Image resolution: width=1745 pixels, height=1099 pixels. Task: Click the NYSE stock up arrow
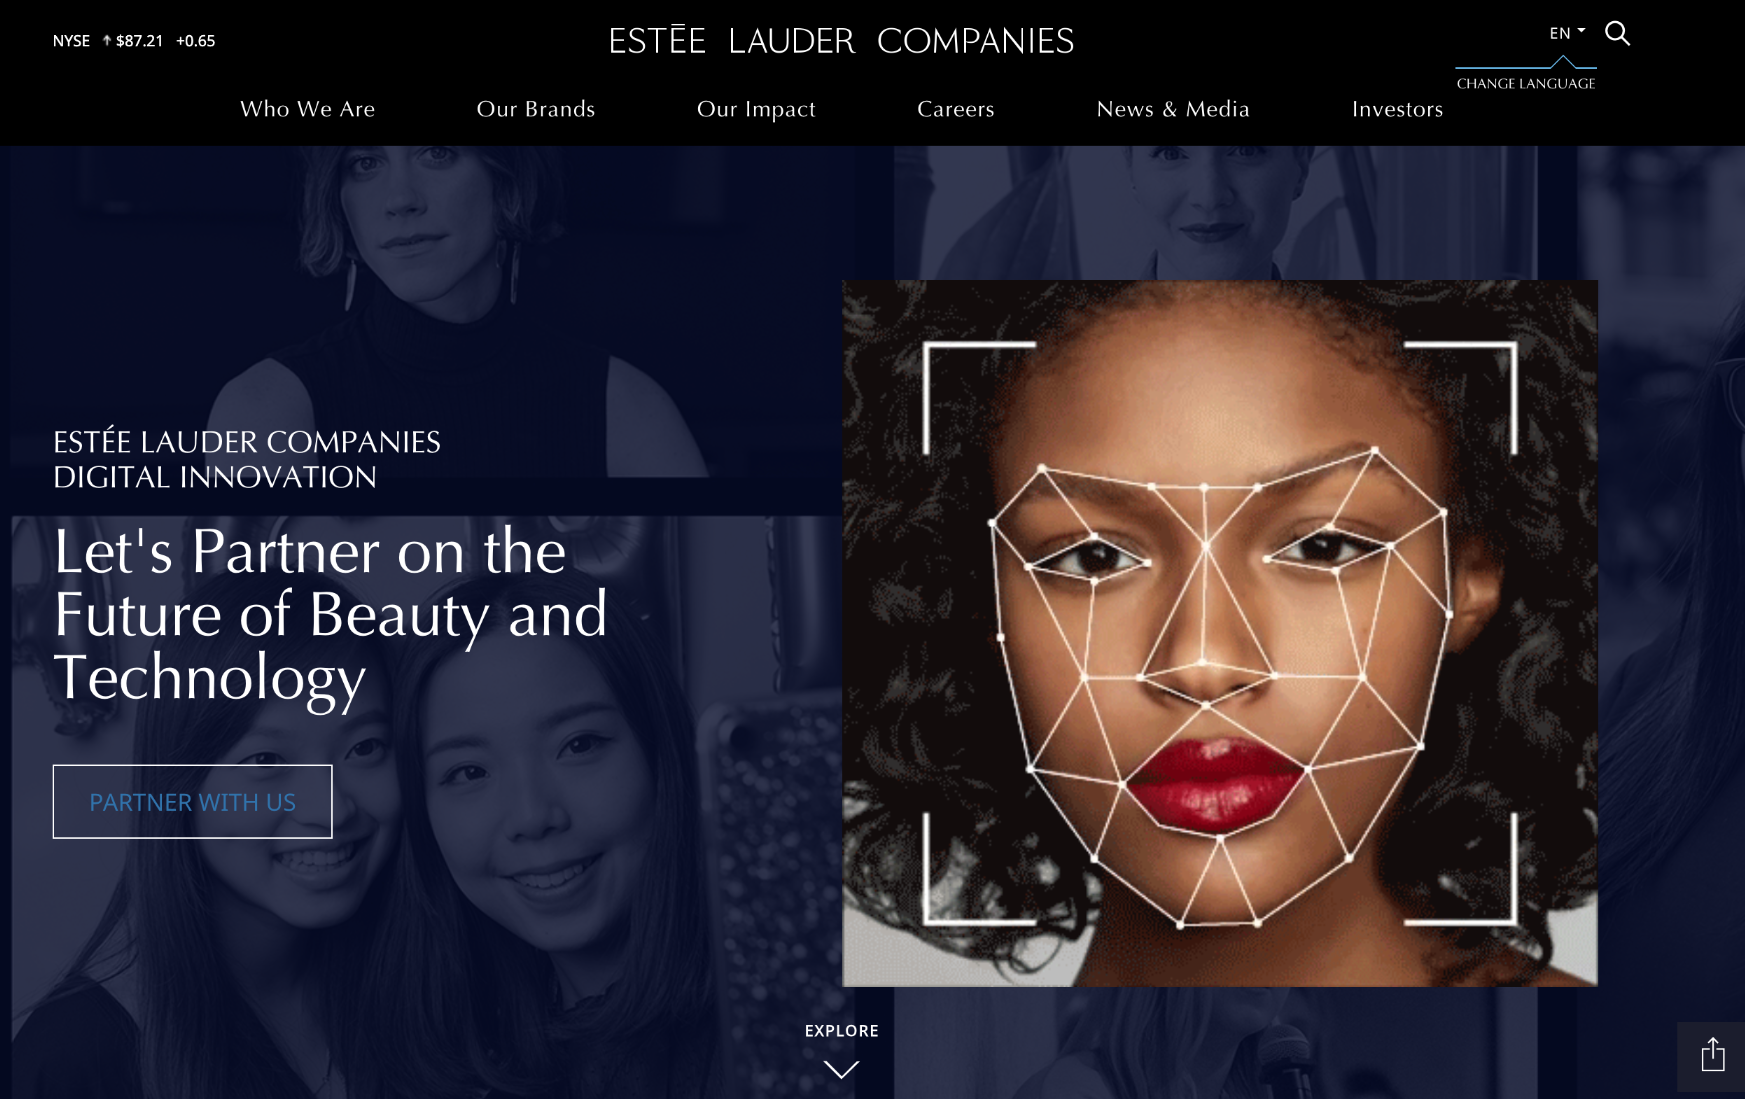106,41
